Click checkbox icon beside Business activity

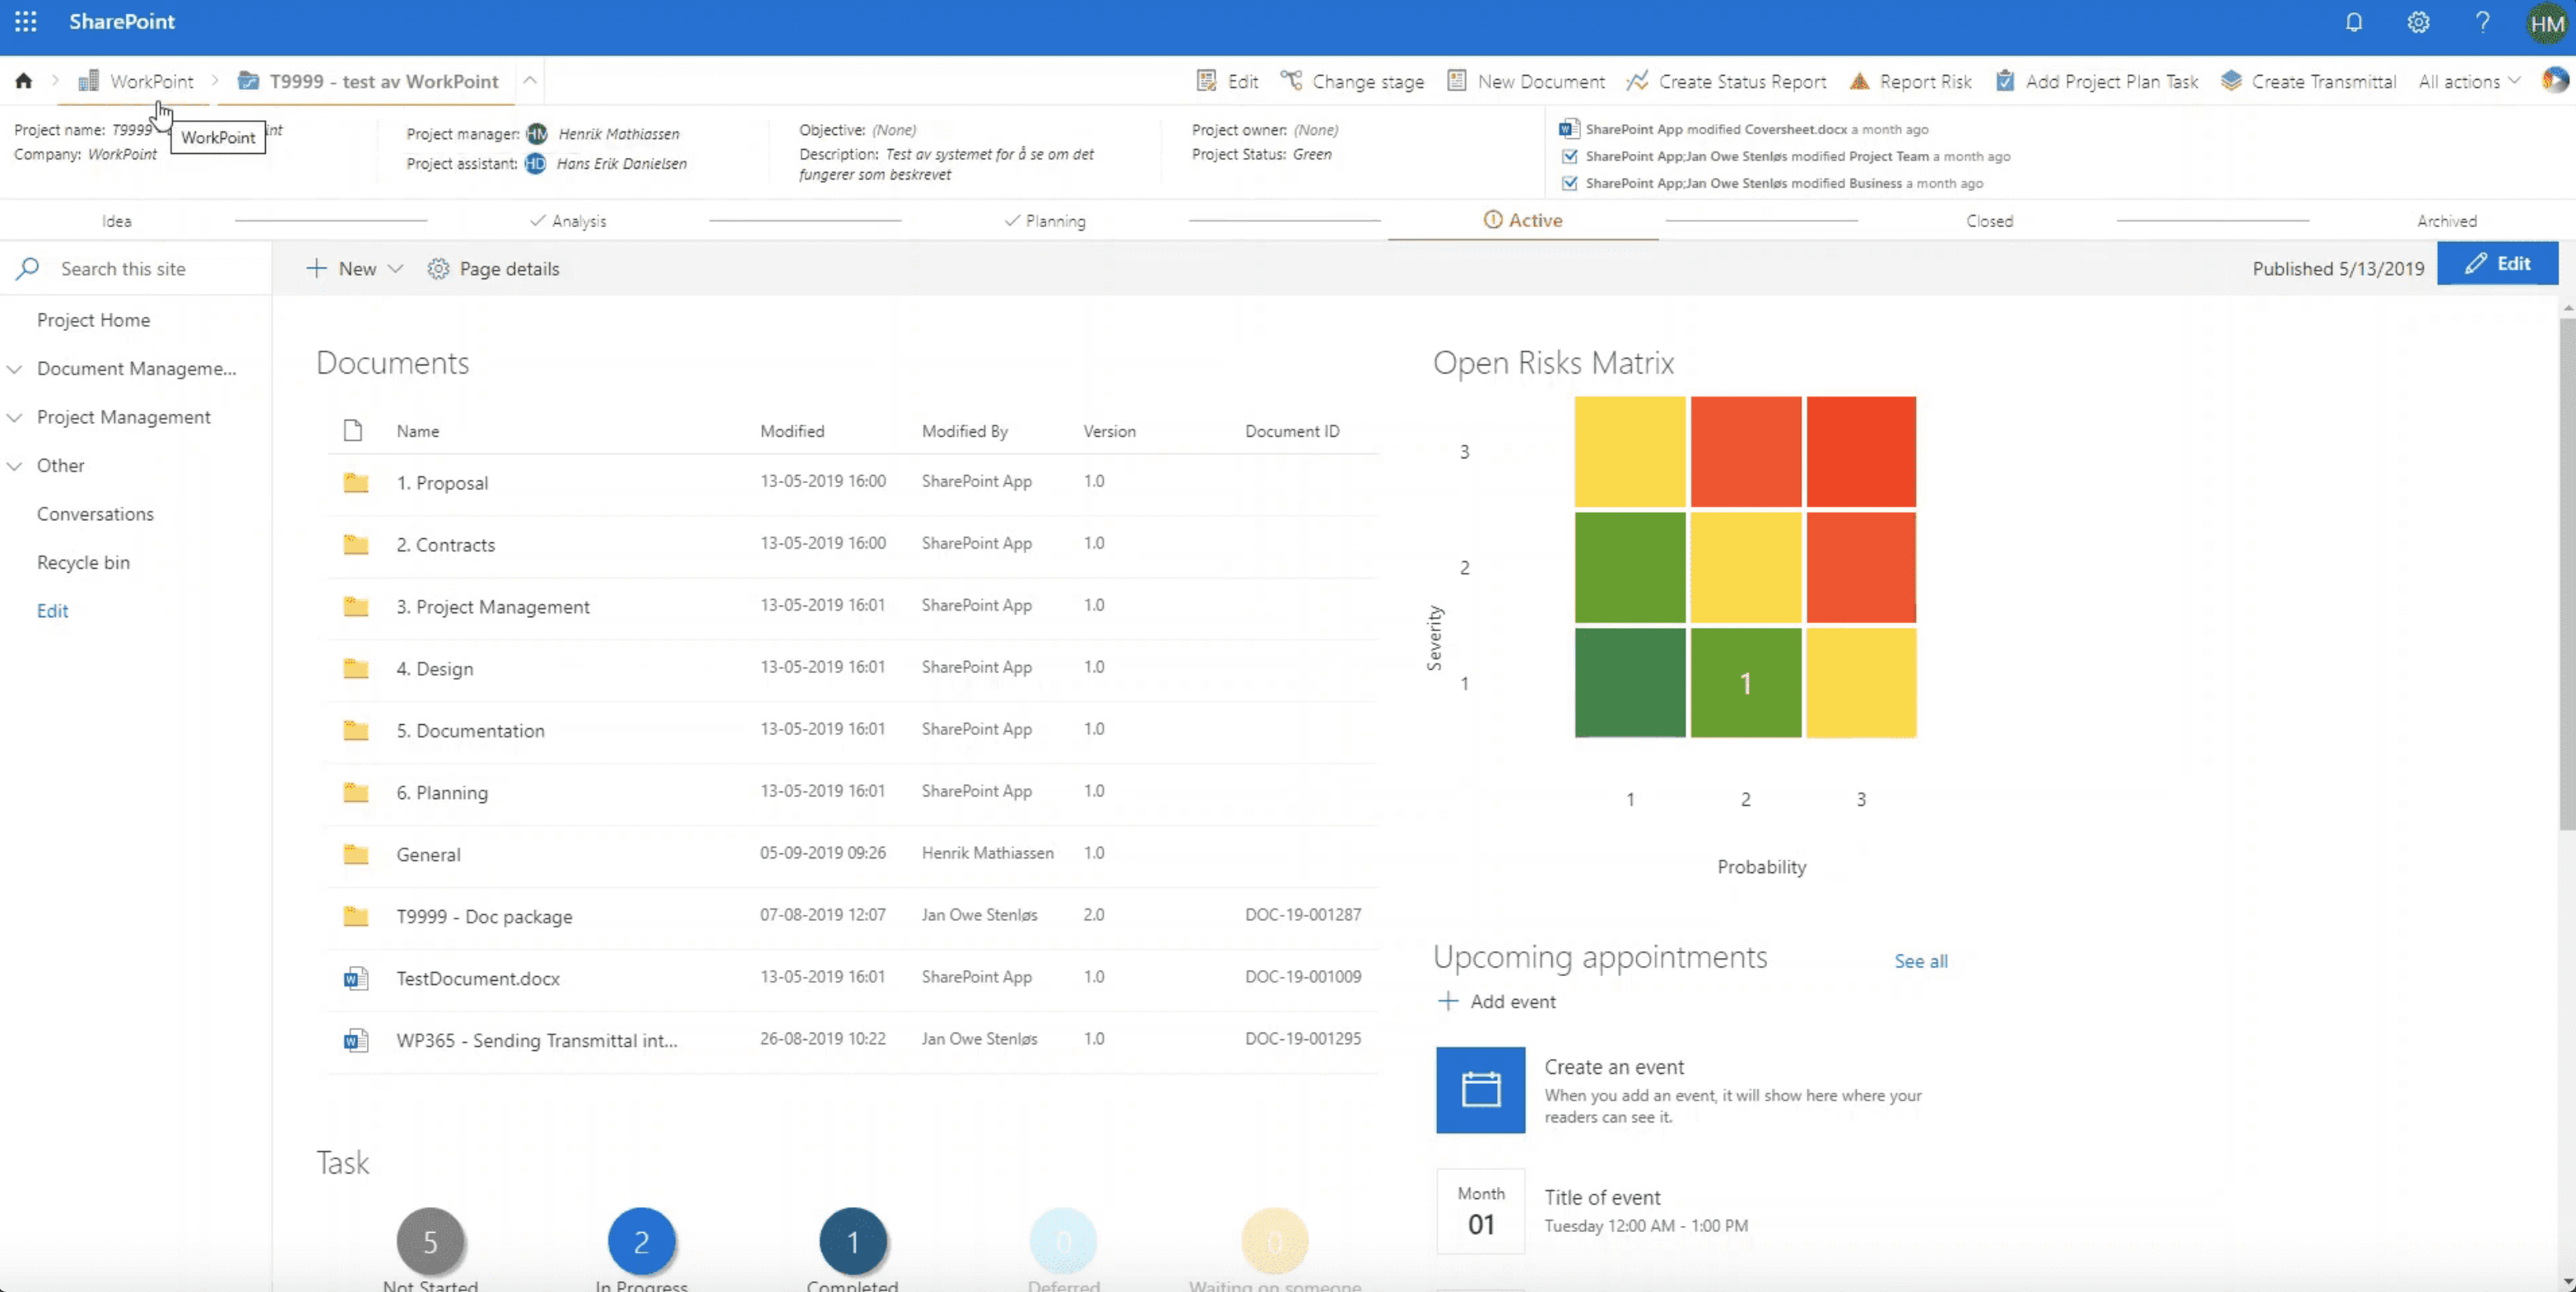pos(1569,183)
